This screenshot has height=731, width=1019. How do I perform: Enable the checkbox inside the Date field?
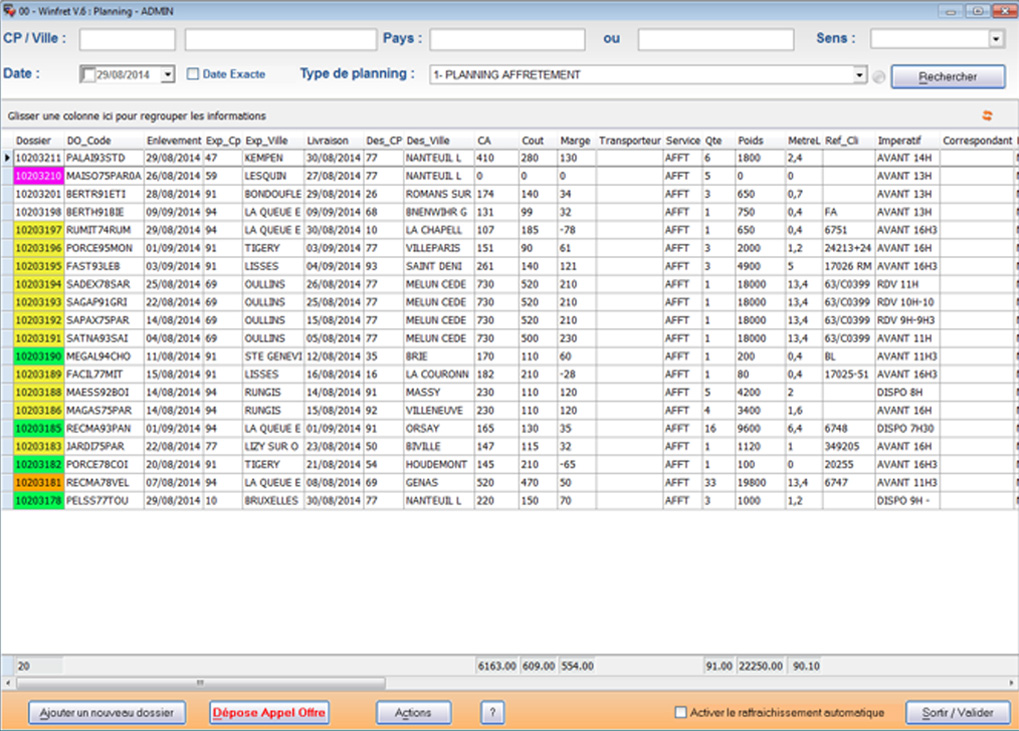tap(88, 75)
